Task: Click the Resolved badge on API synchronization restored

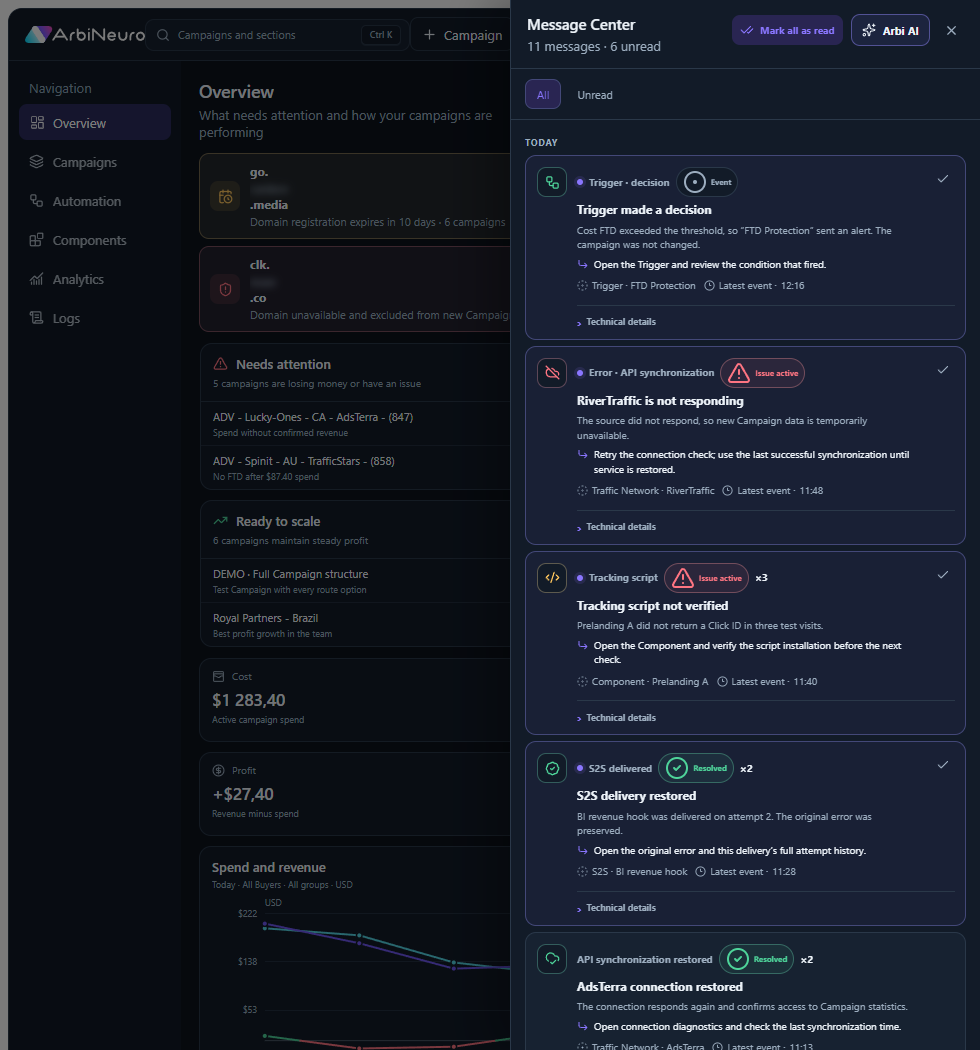Action: point(756,959)
